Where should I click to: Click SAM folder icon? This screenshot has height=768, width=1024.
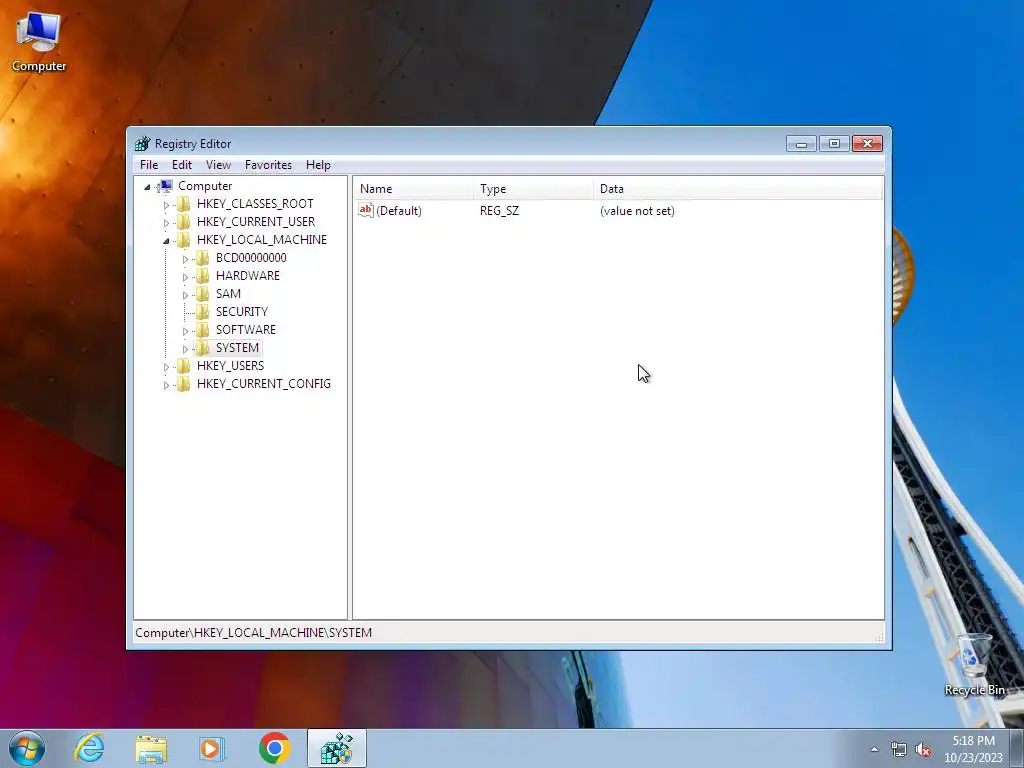203,294
